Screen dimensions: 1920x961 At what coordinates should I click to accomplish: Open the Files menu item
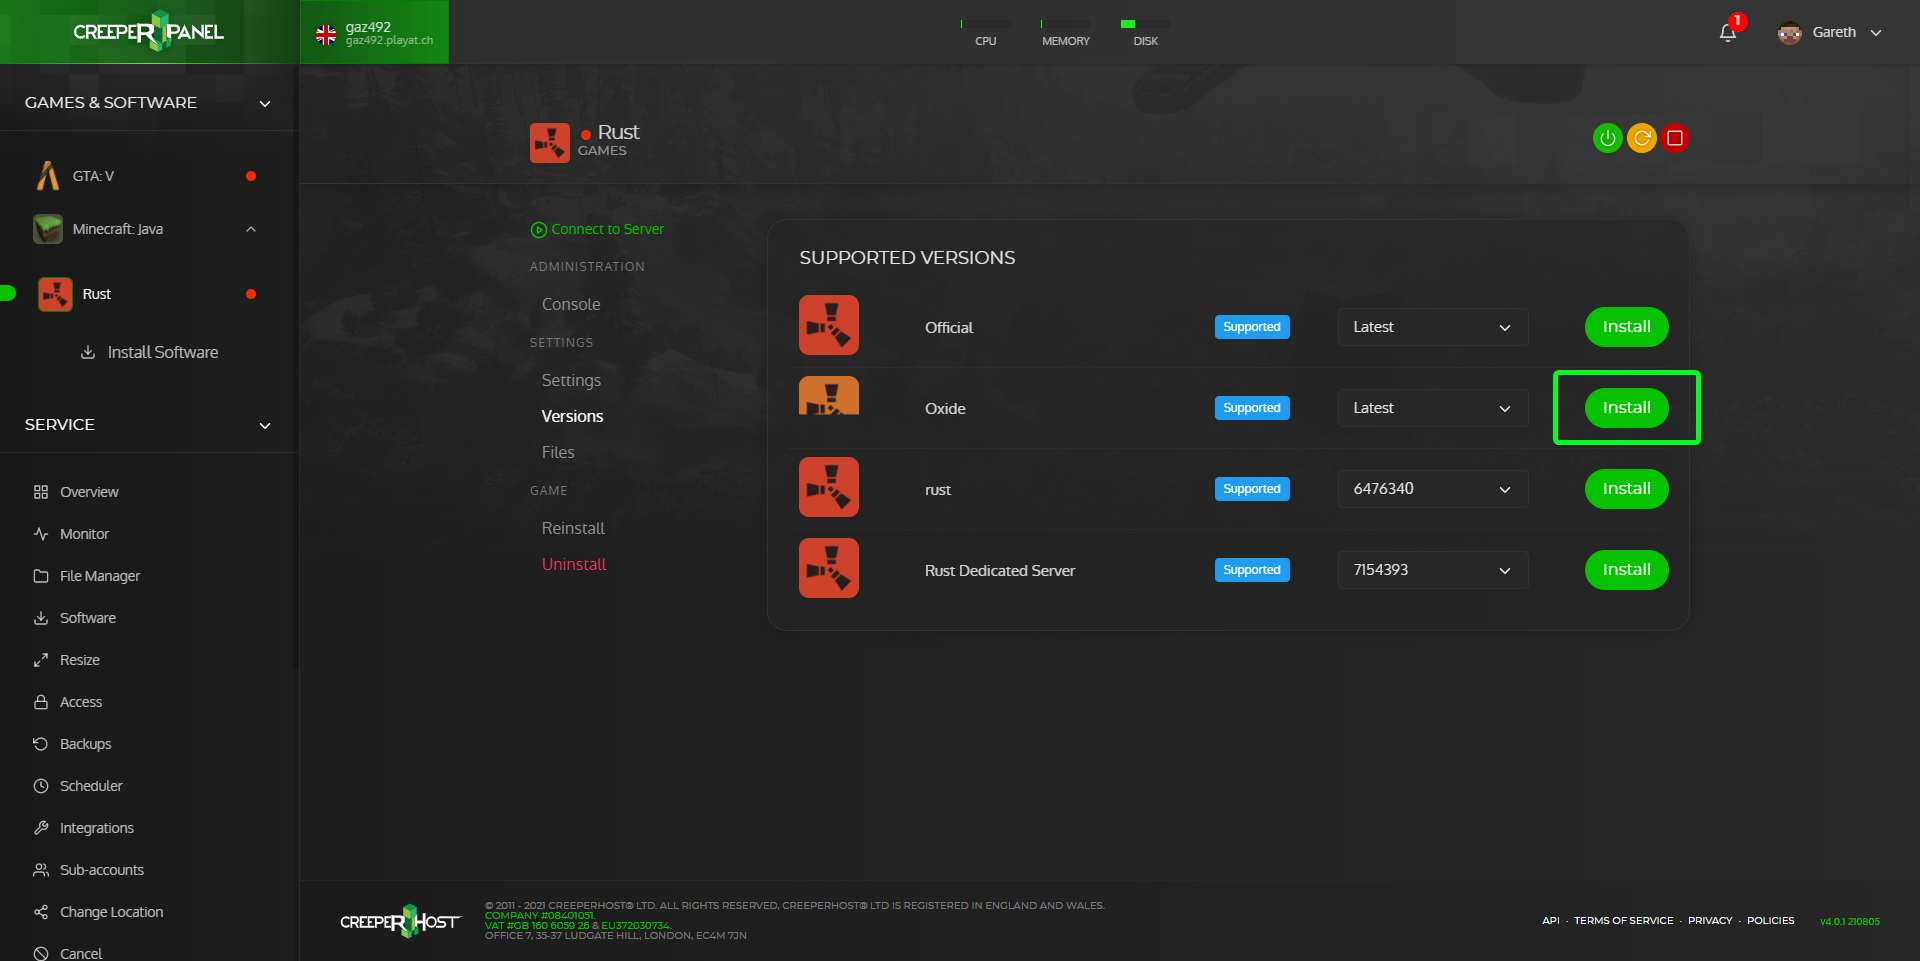click(x=558, y=452)
